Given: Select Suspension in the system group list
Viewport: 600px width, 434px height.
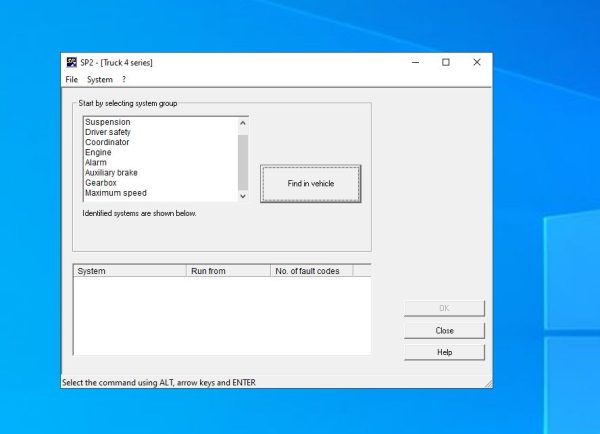Looking at the screenshot, I should coord(160,122).
